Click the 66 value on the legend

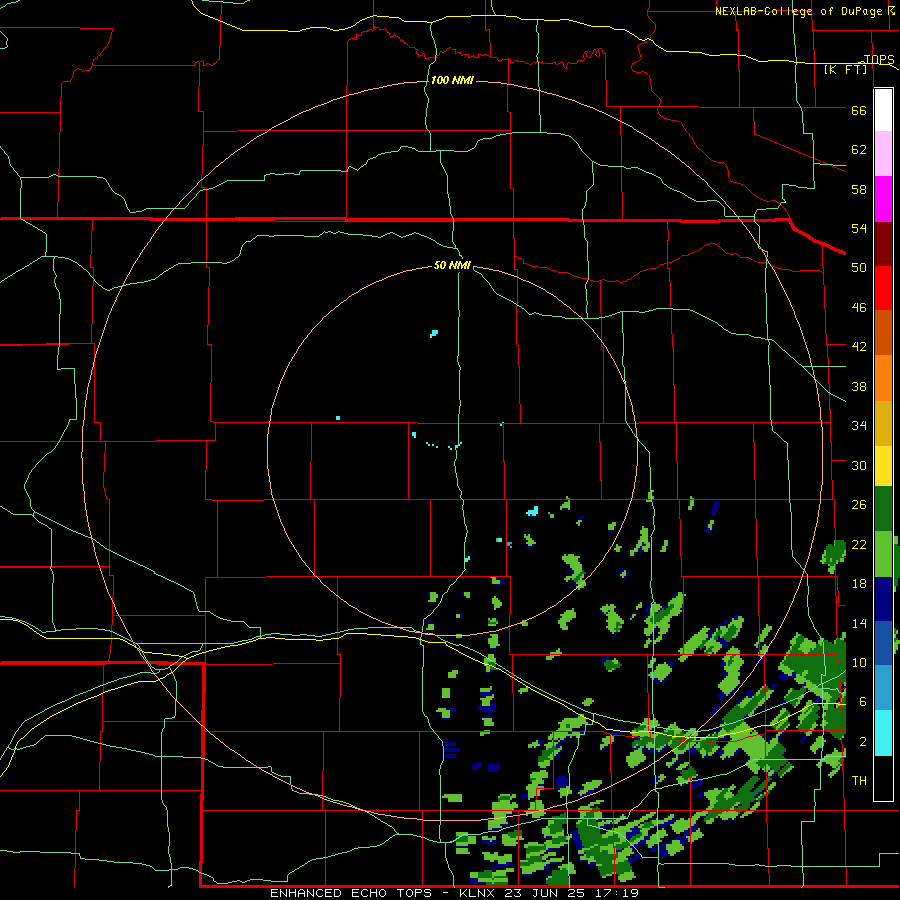[859, 110]
